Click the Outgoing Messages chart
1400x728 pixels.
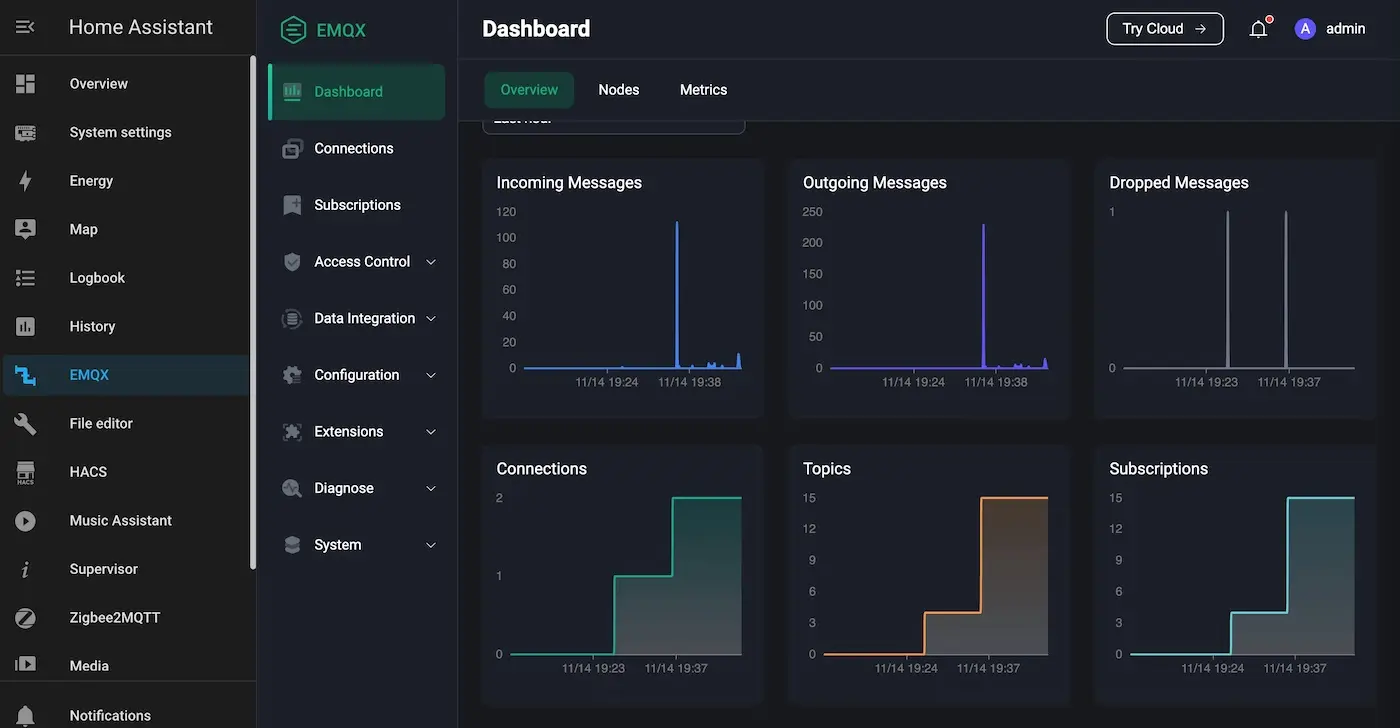tap(929, 288)
